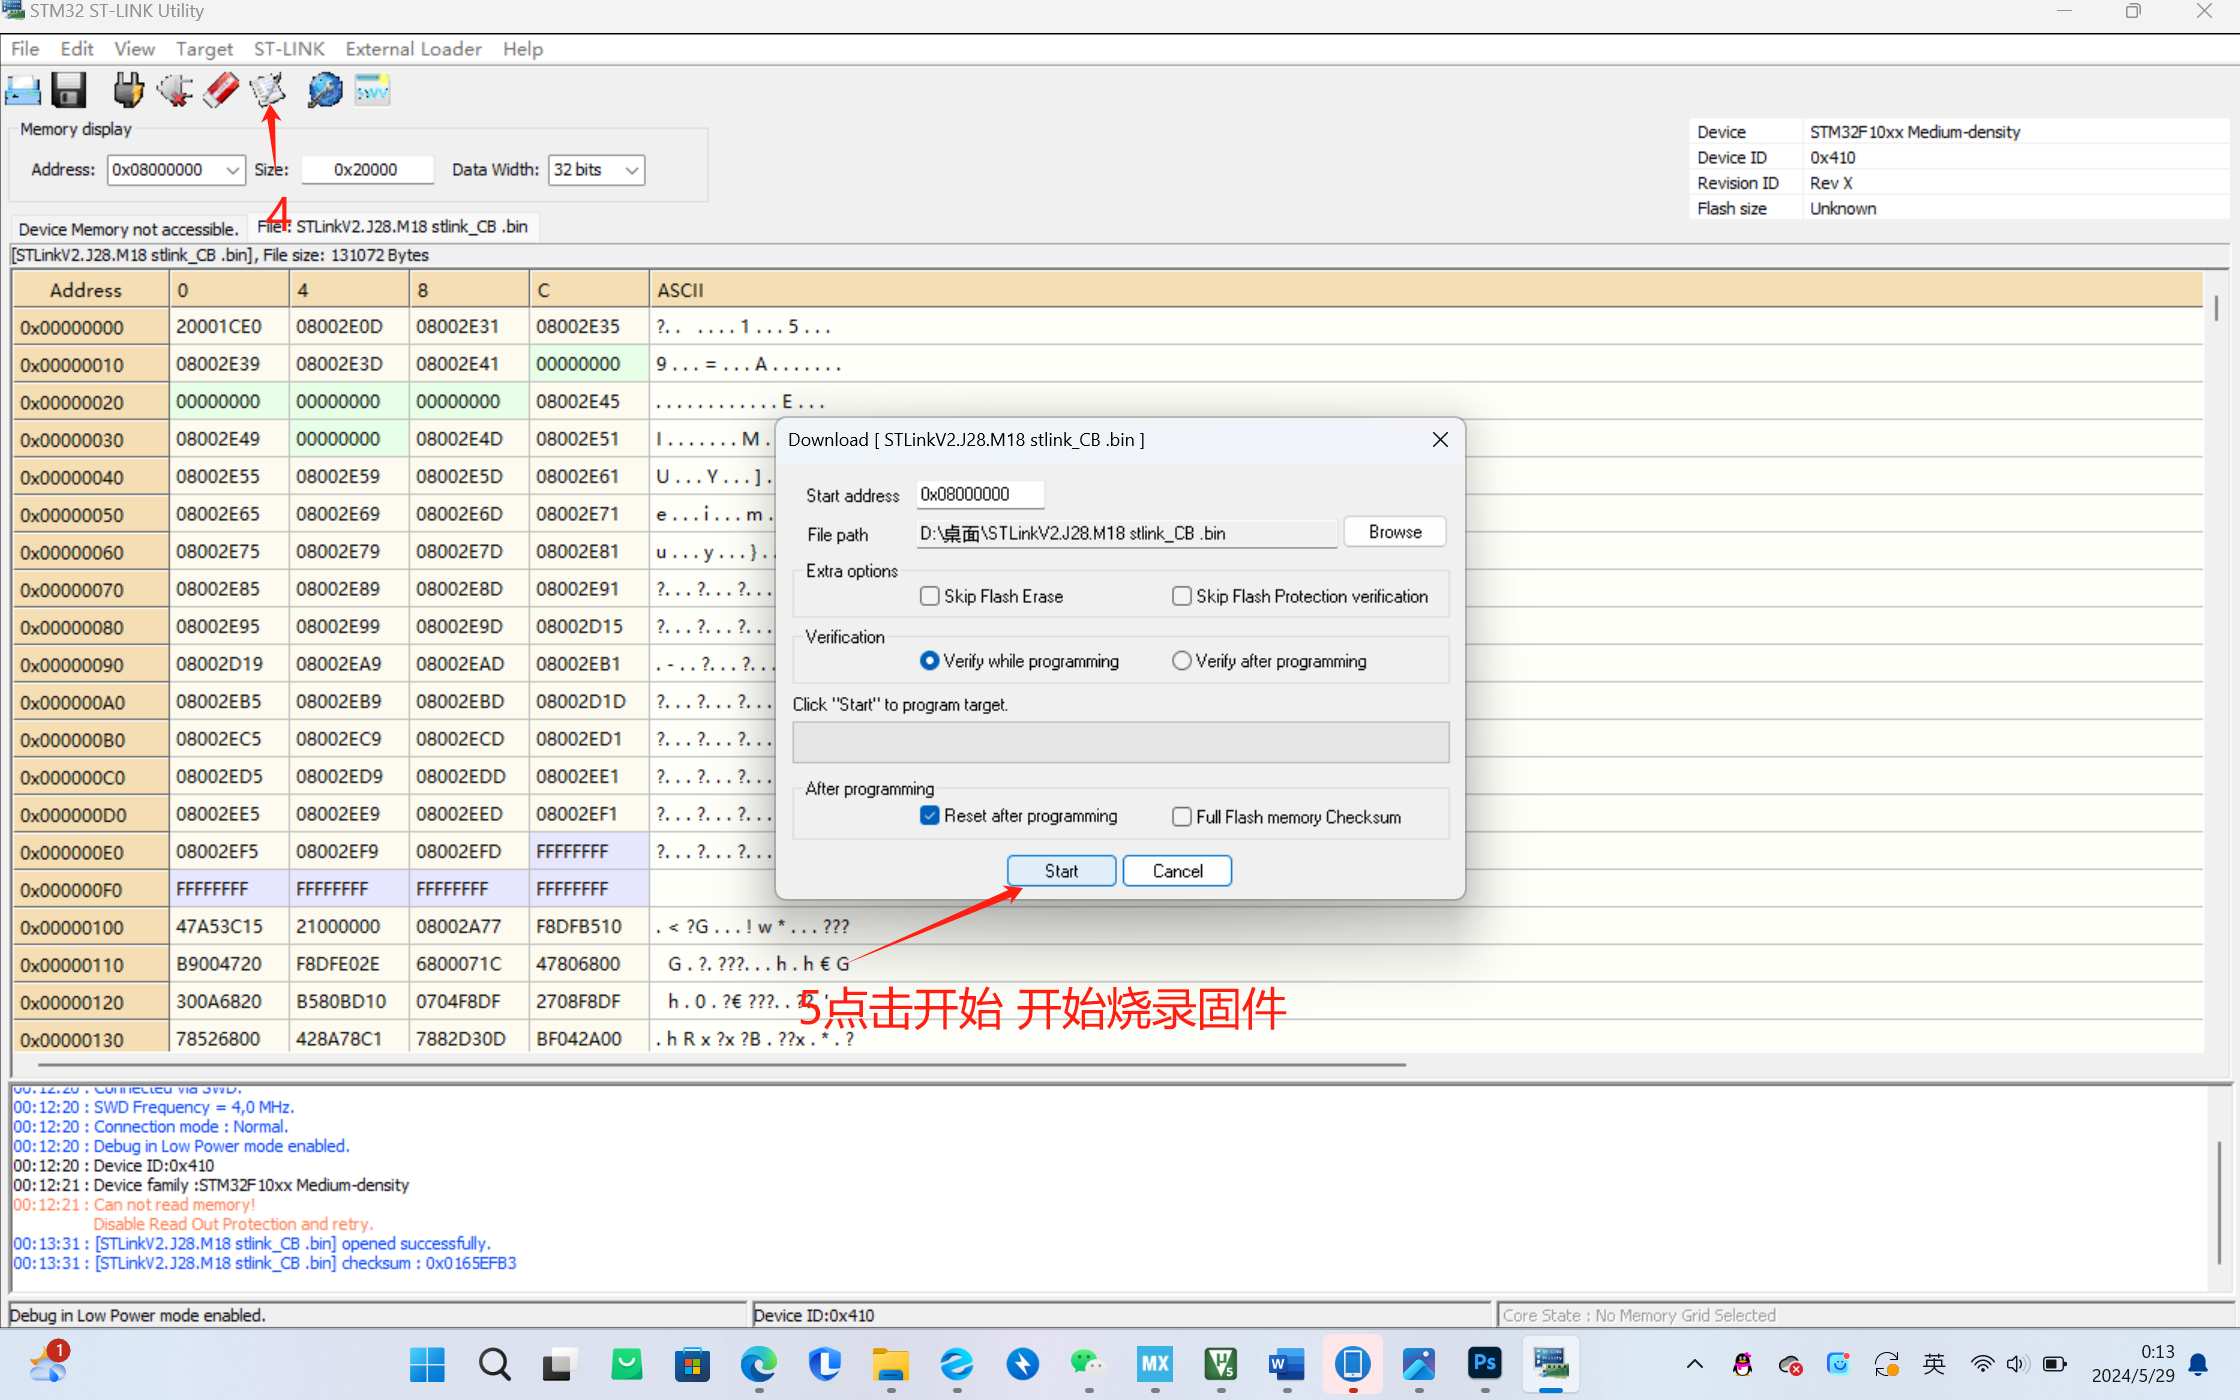Screen dimensions: 2240x1400
Task: Open the notifications bell in the tray
Action: [2199, 1364]
